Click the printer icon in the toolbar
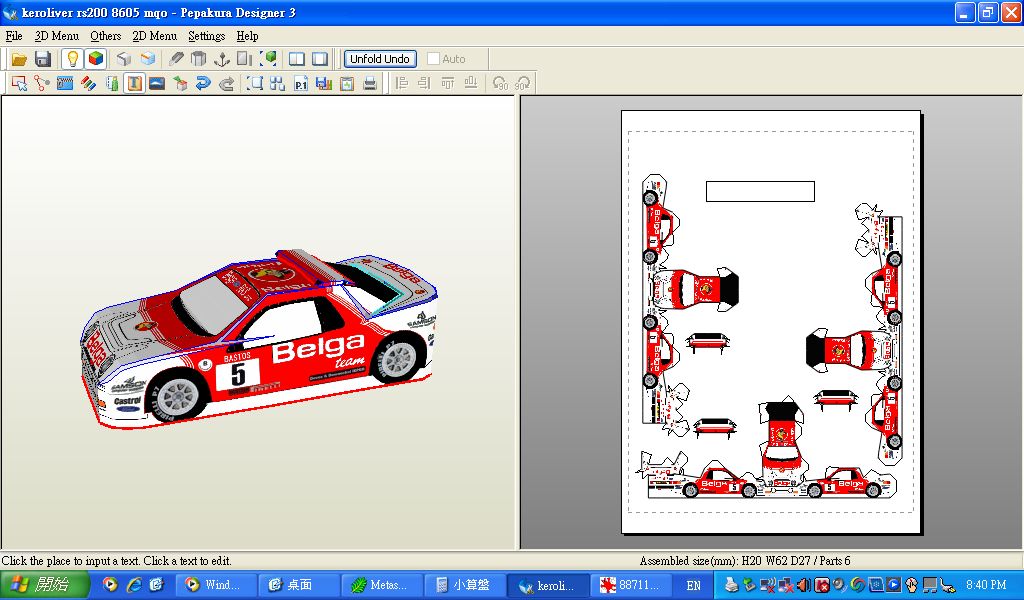Image resolution: width=1024 pixels, height=600 pixels. coord(370,84)
